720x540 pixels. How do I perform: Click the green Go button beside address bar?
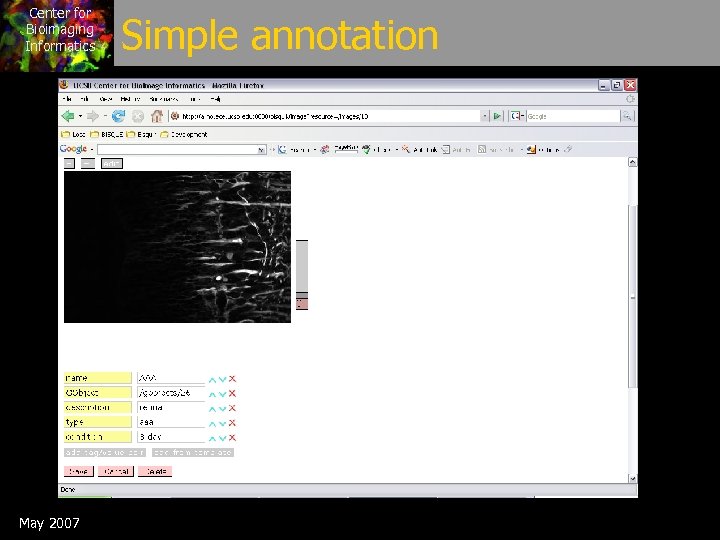[x=497, y=116]
